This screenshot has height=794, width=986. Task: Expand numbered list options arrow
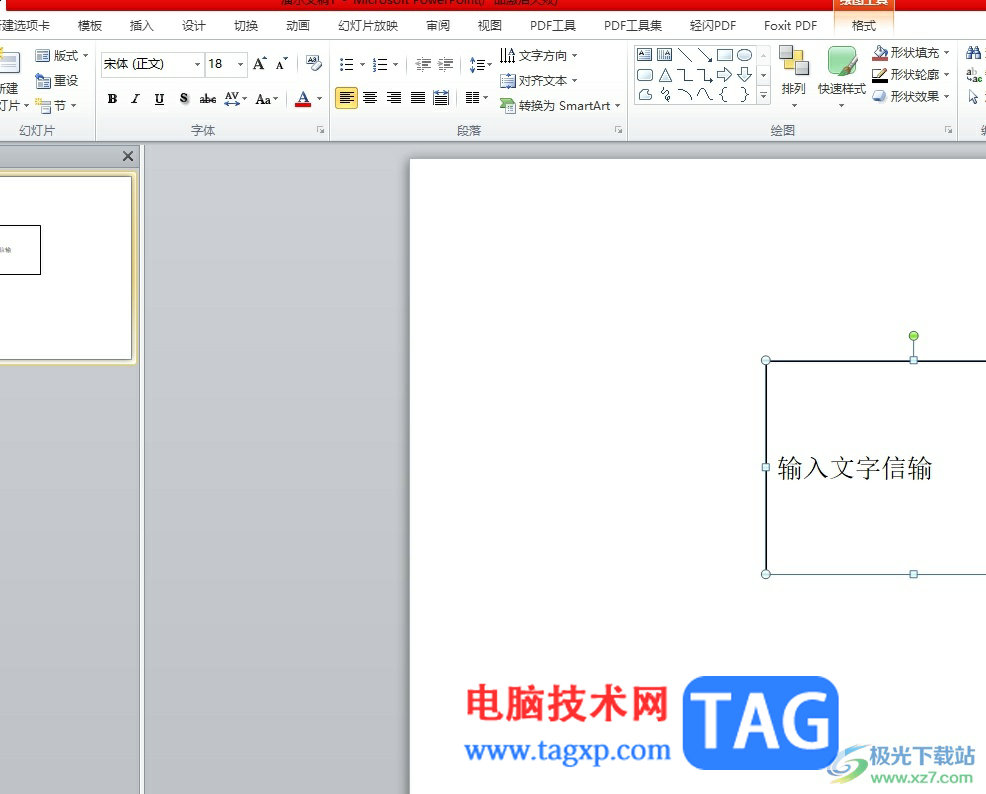[396, 64]
